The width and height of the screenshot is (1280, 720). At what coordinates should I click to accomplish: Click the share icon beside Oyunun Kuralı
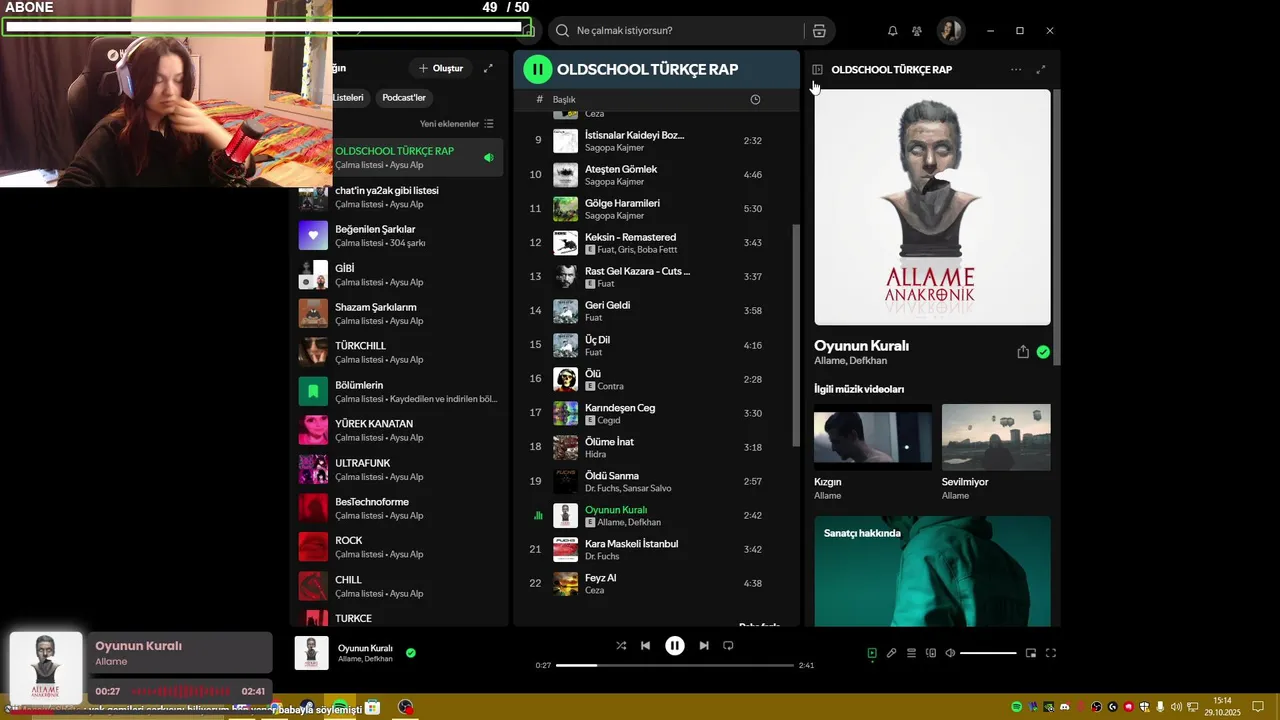[1023, 352]
